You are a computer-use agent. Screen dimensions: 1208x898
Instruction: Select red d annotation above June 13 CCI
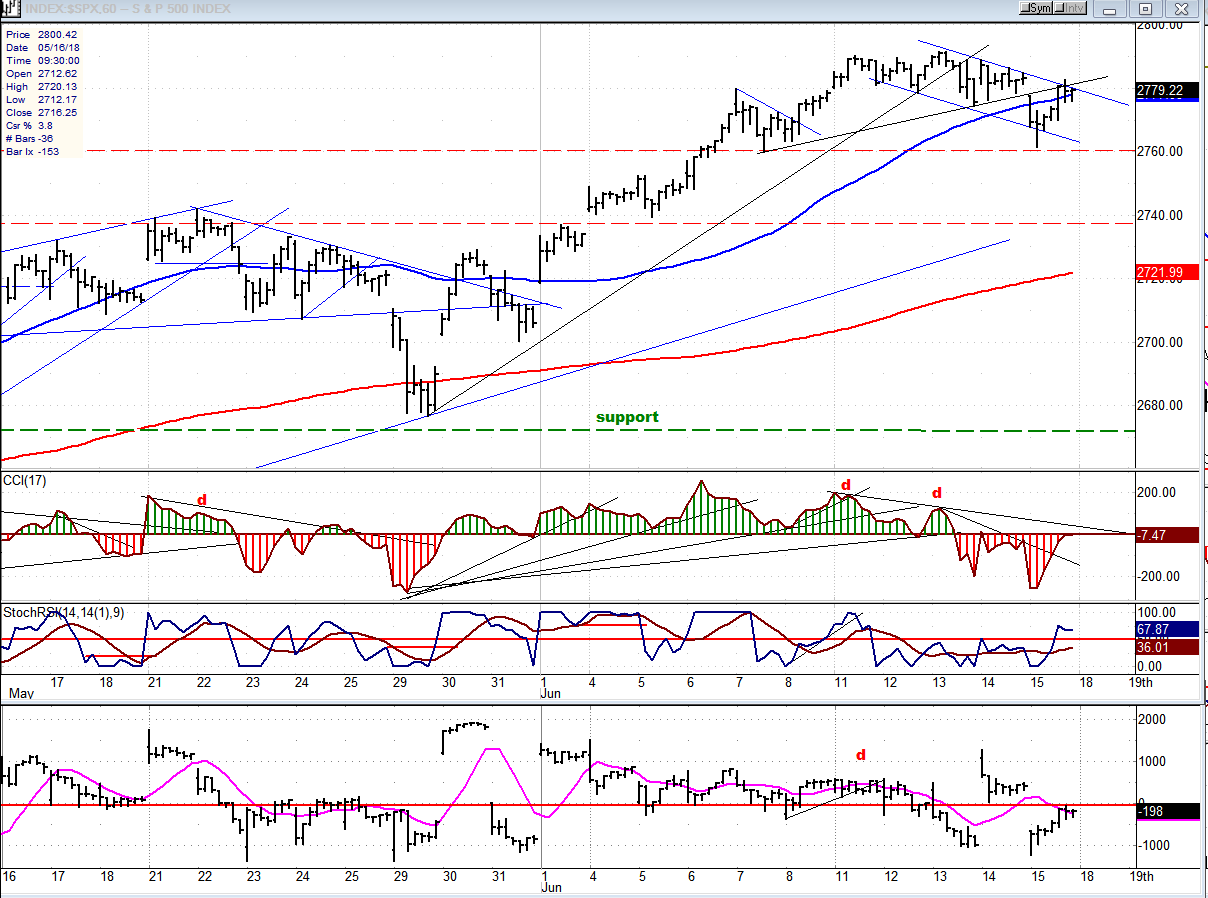[937, 493]
